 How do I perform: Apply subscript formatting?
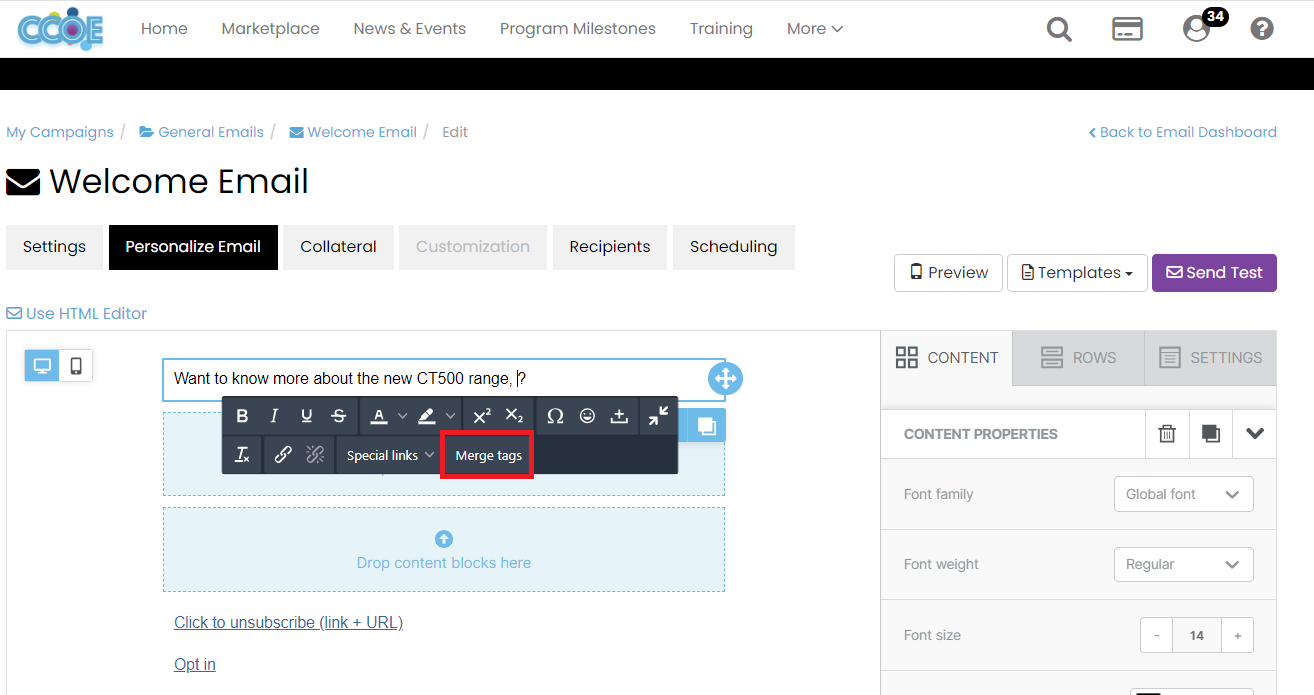point(514,416)
